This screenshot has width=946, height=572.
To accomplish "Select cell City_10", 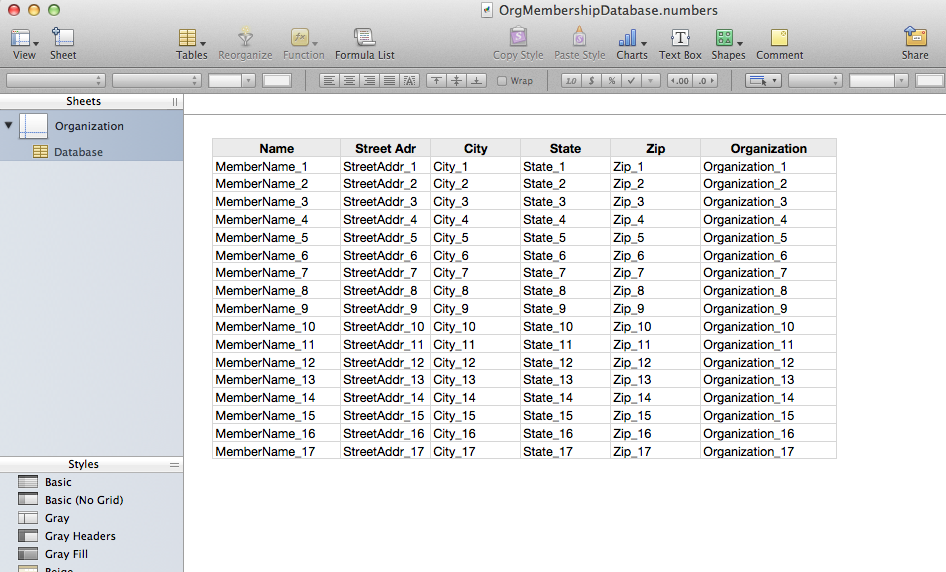I will point(475,326).
